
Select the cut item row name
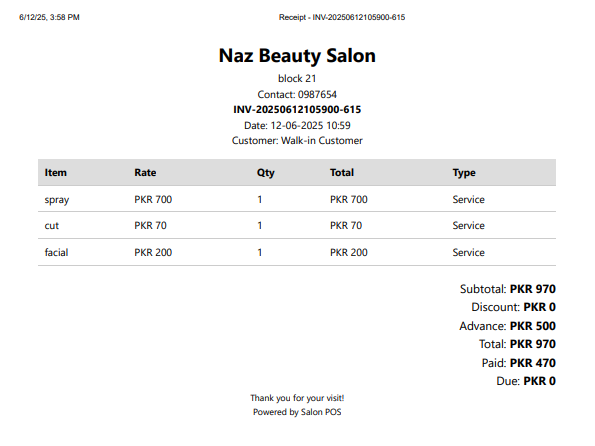[52, 226]
